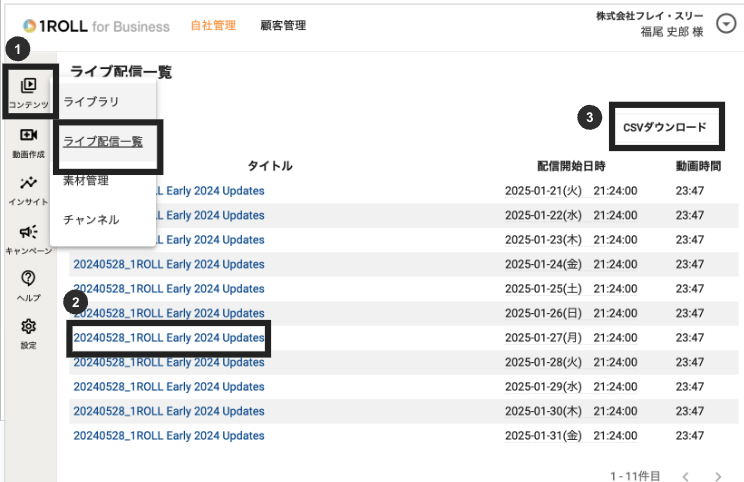Click the 配信開始日時 column header
Viewport: 744px width, 482px height.
coord(570,166)
